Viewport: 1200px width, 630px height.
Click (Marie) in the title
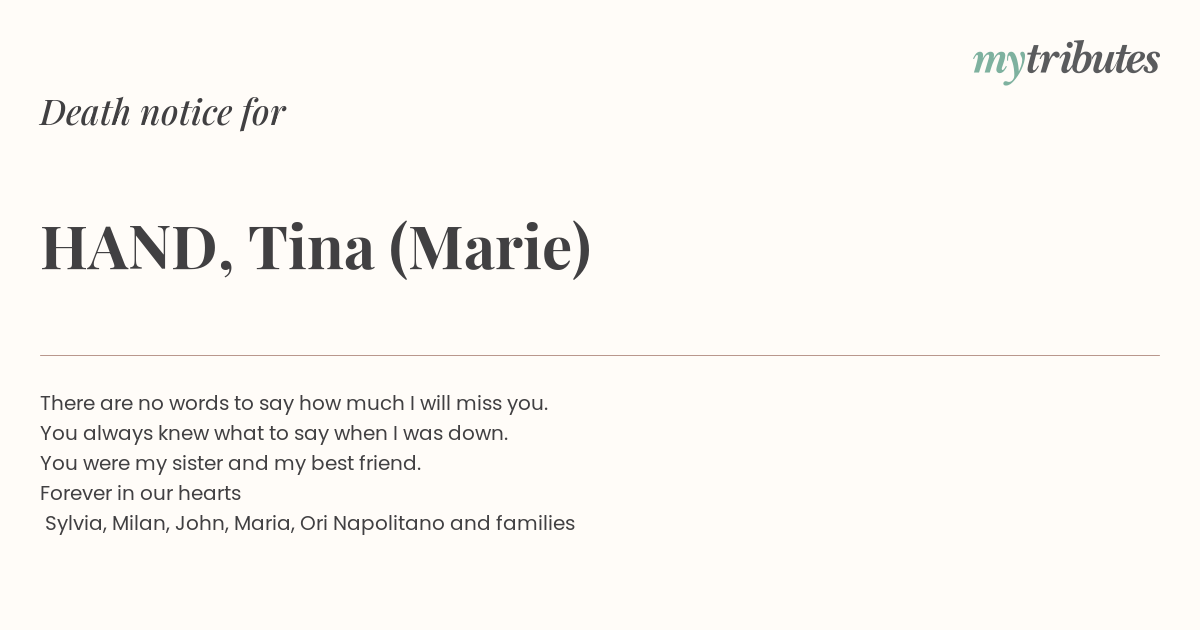[x=490, y=248]
